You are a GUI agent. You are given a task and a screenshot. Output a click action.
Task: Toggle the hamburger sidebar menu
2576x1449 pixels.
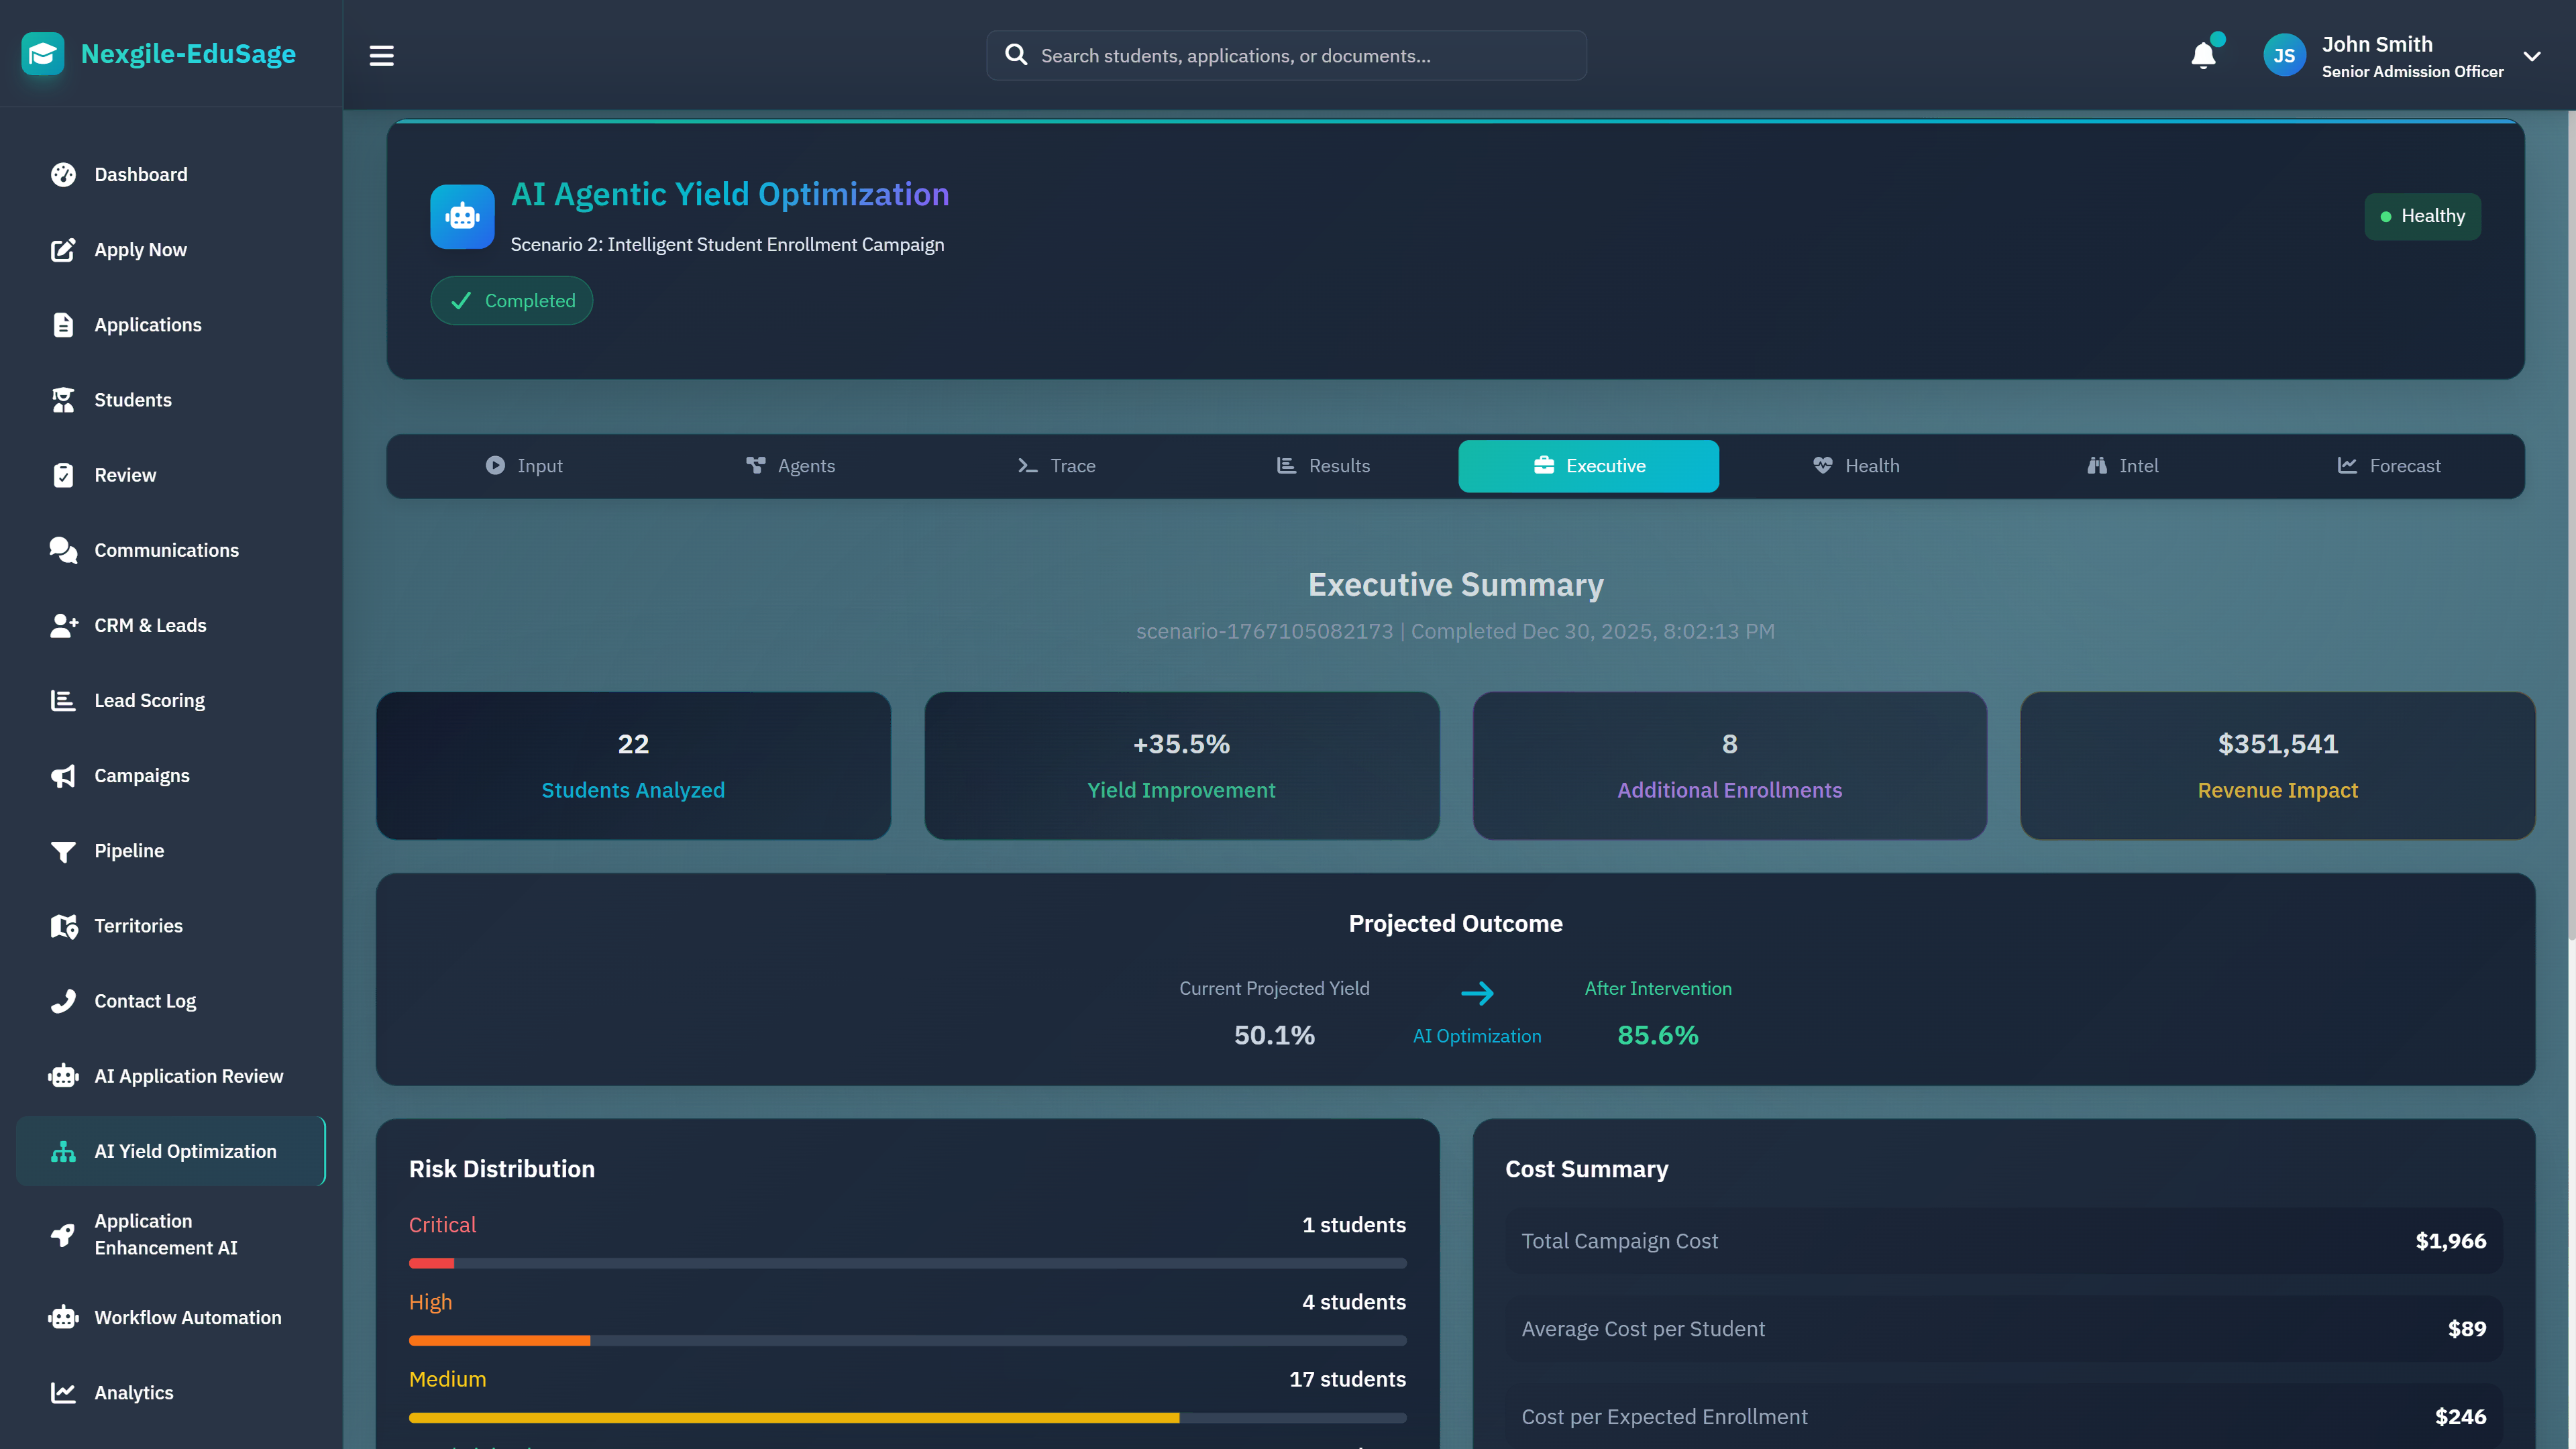(381, 56)
